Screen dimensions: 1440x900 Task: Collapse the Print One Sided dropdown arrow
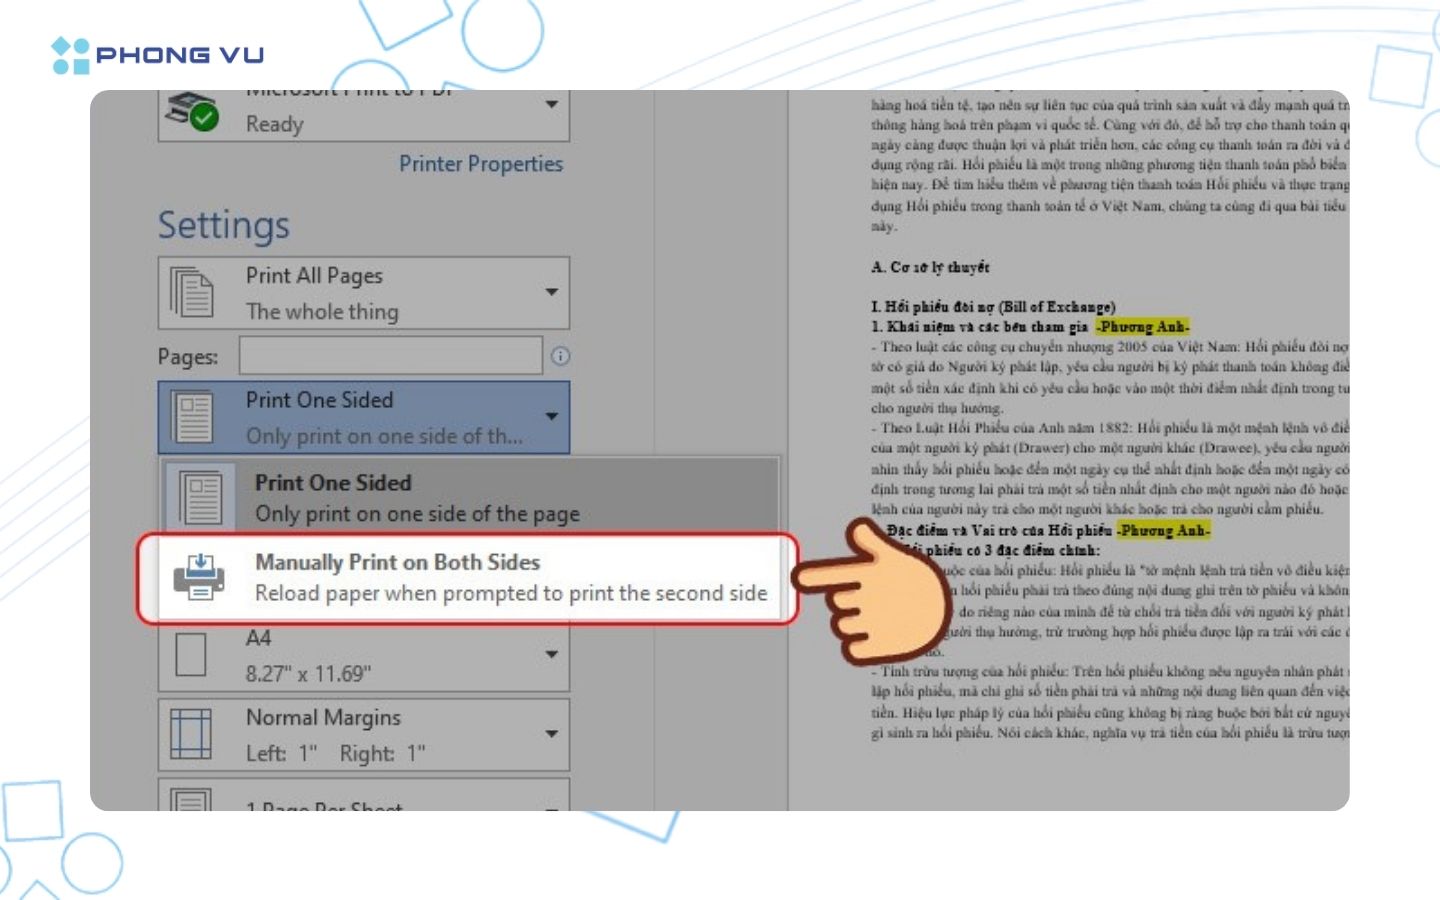[x=551, y=416]
